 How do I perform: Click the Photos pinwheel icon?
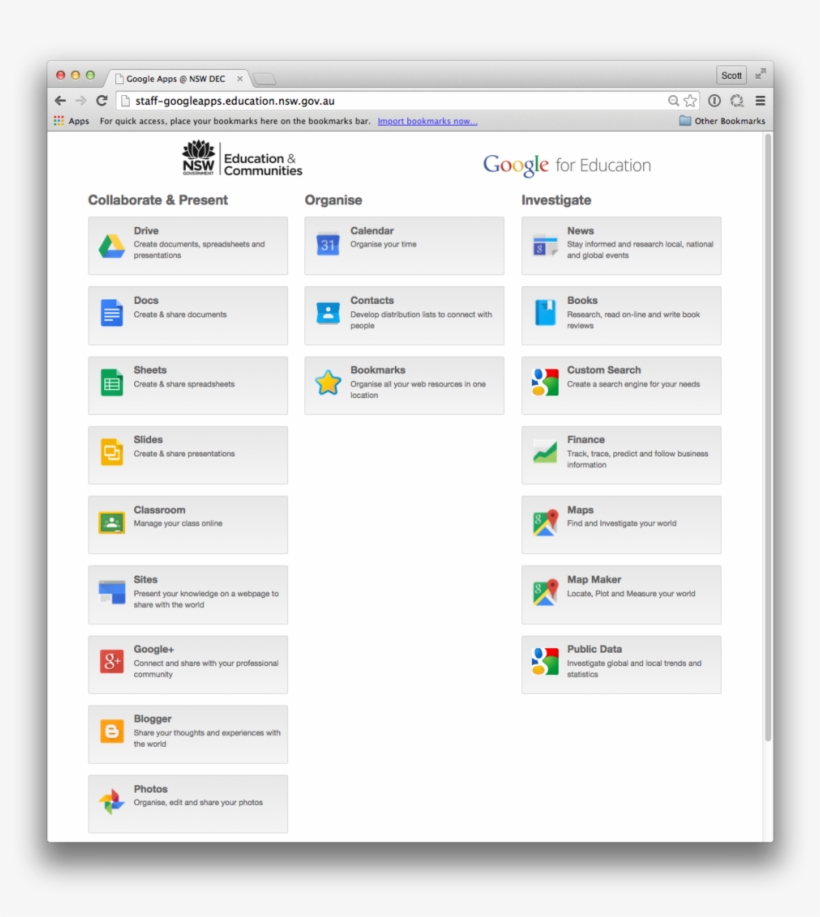111,801
